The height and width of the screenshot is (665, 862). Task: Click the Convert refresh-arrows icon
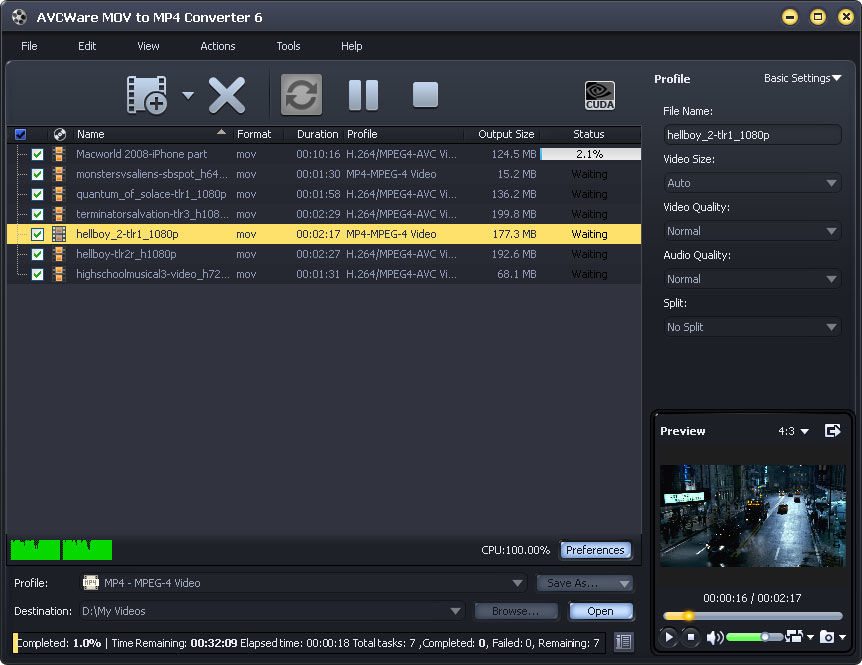(x=301, y=95)
